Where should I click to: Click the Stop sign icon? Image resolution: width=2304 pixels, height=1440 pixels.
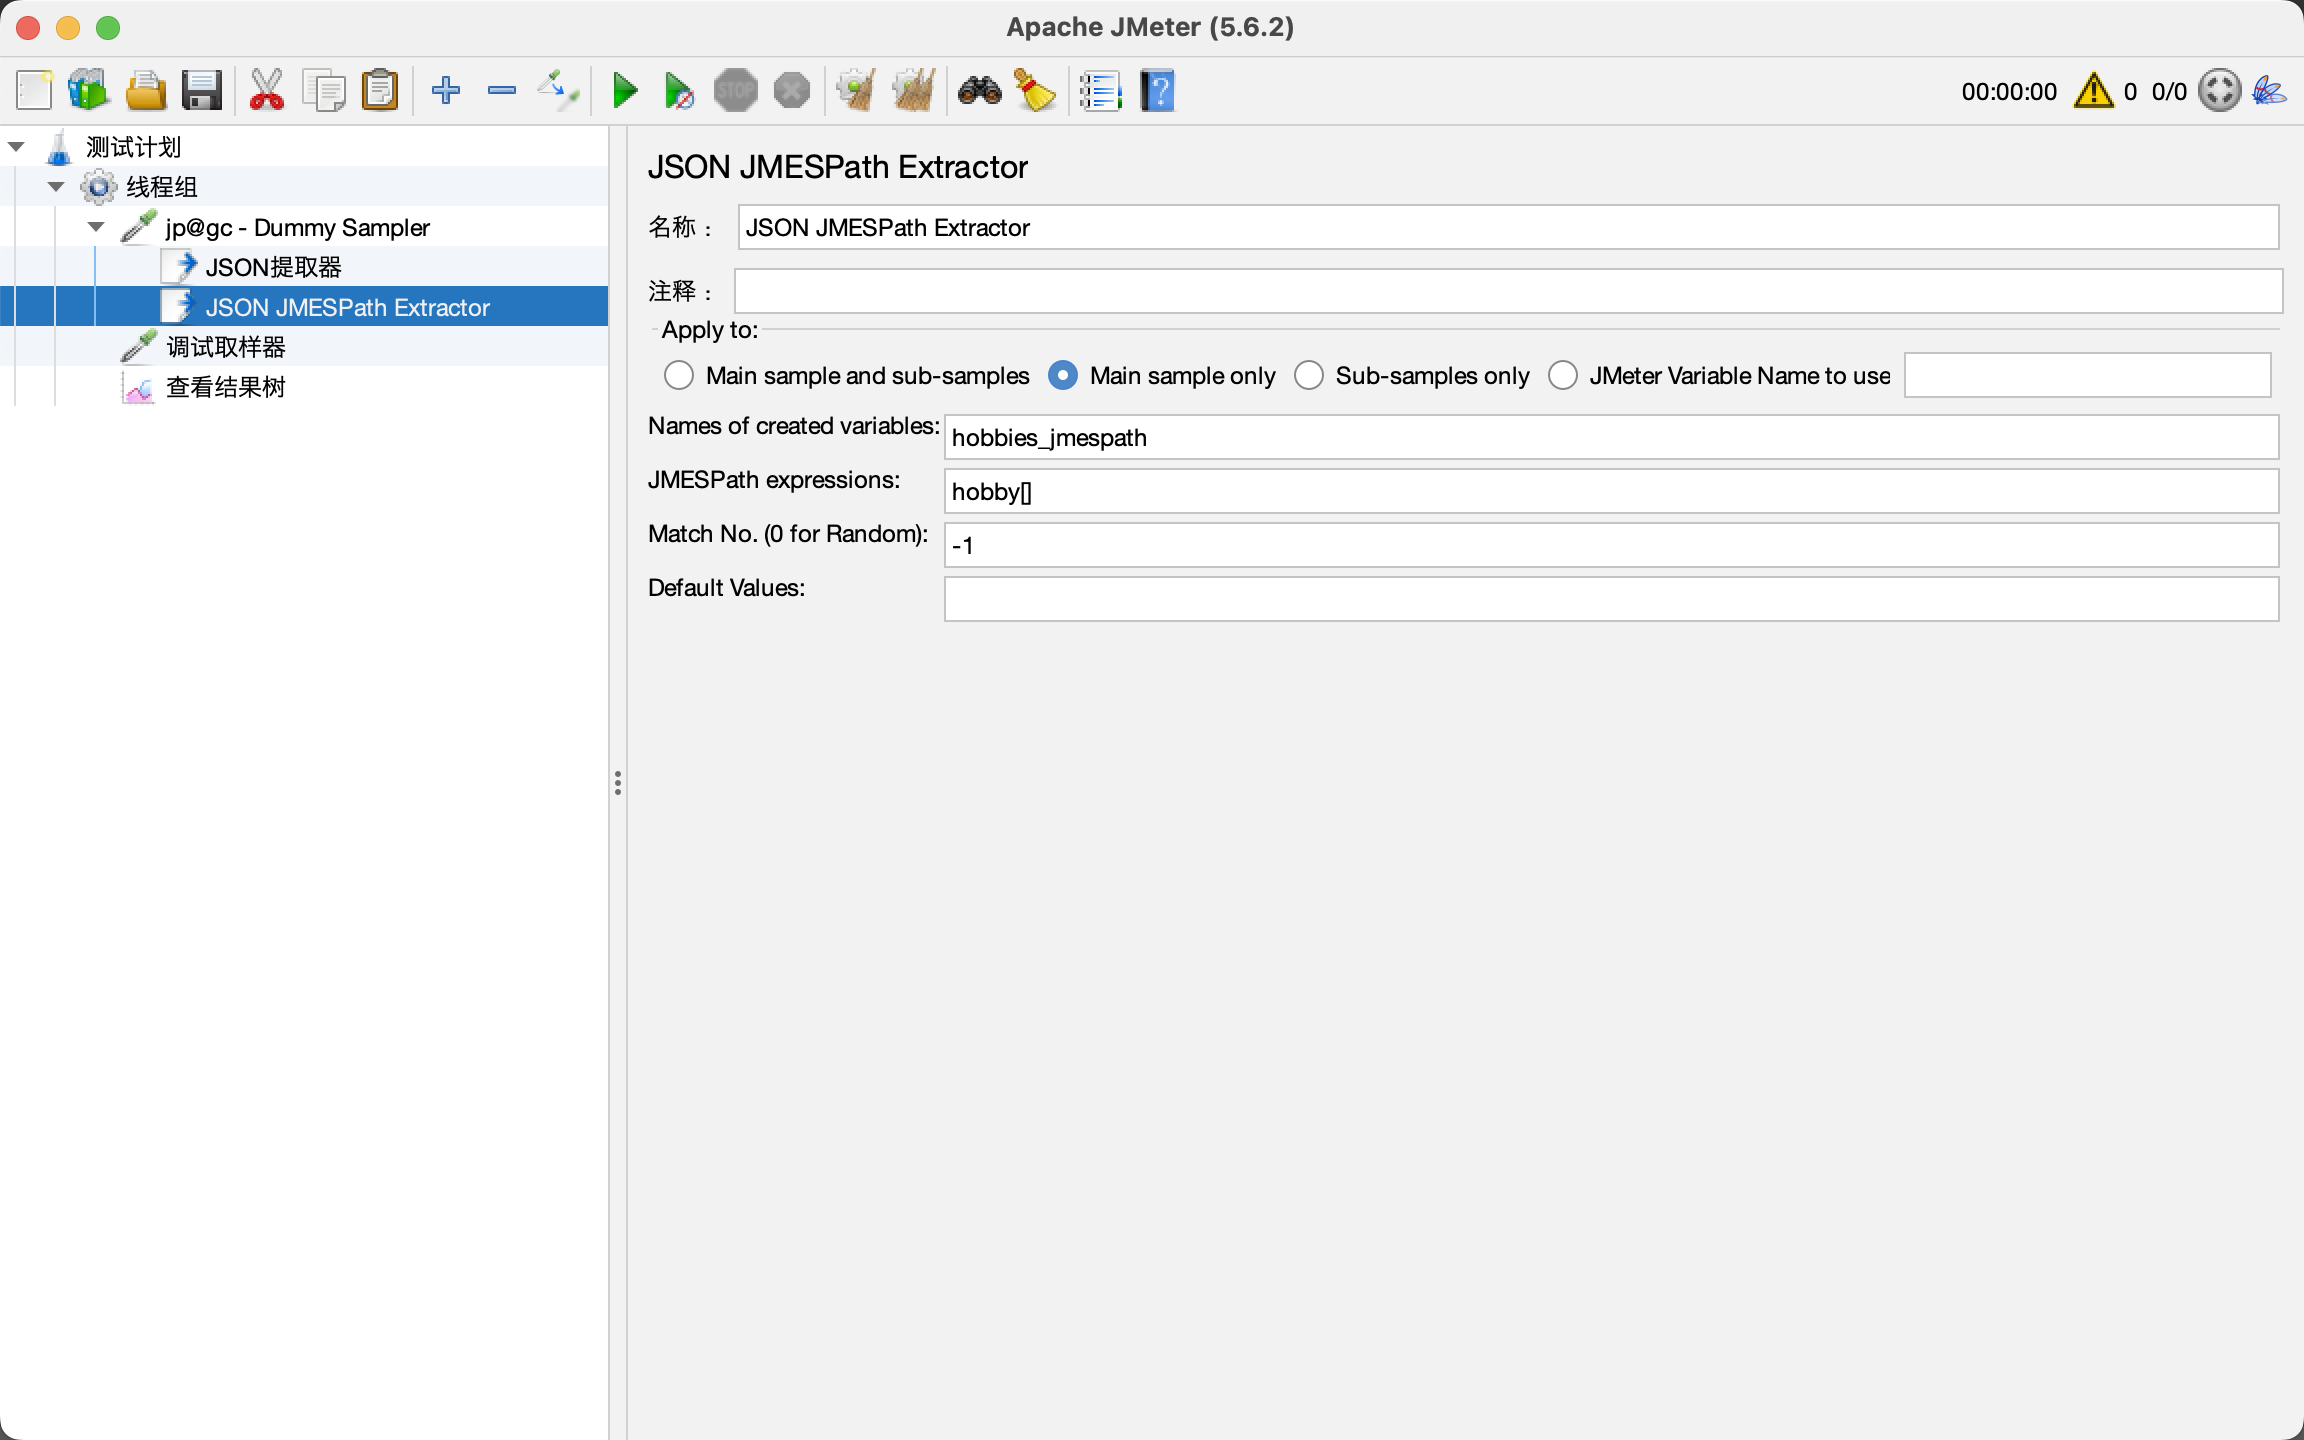pyautogui.click(x=736, y=91)
